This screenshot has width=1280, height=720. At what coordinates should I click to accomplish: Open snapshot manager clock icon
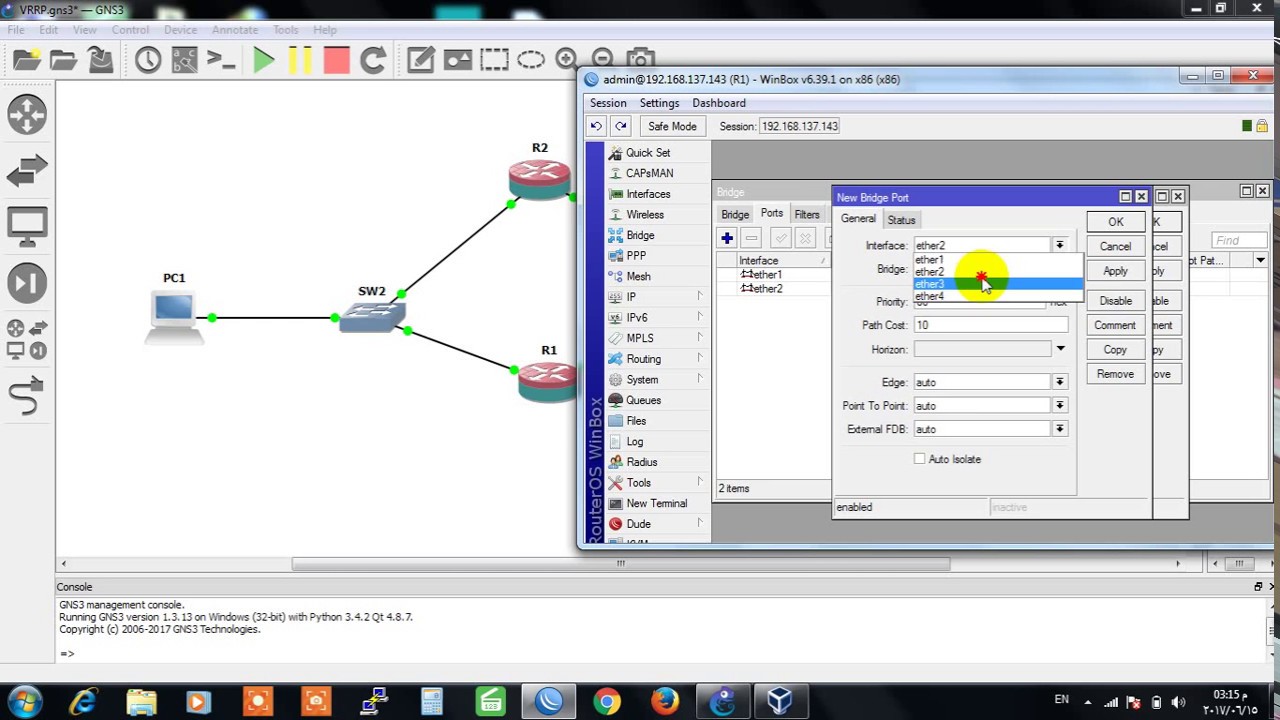point(148,60)
